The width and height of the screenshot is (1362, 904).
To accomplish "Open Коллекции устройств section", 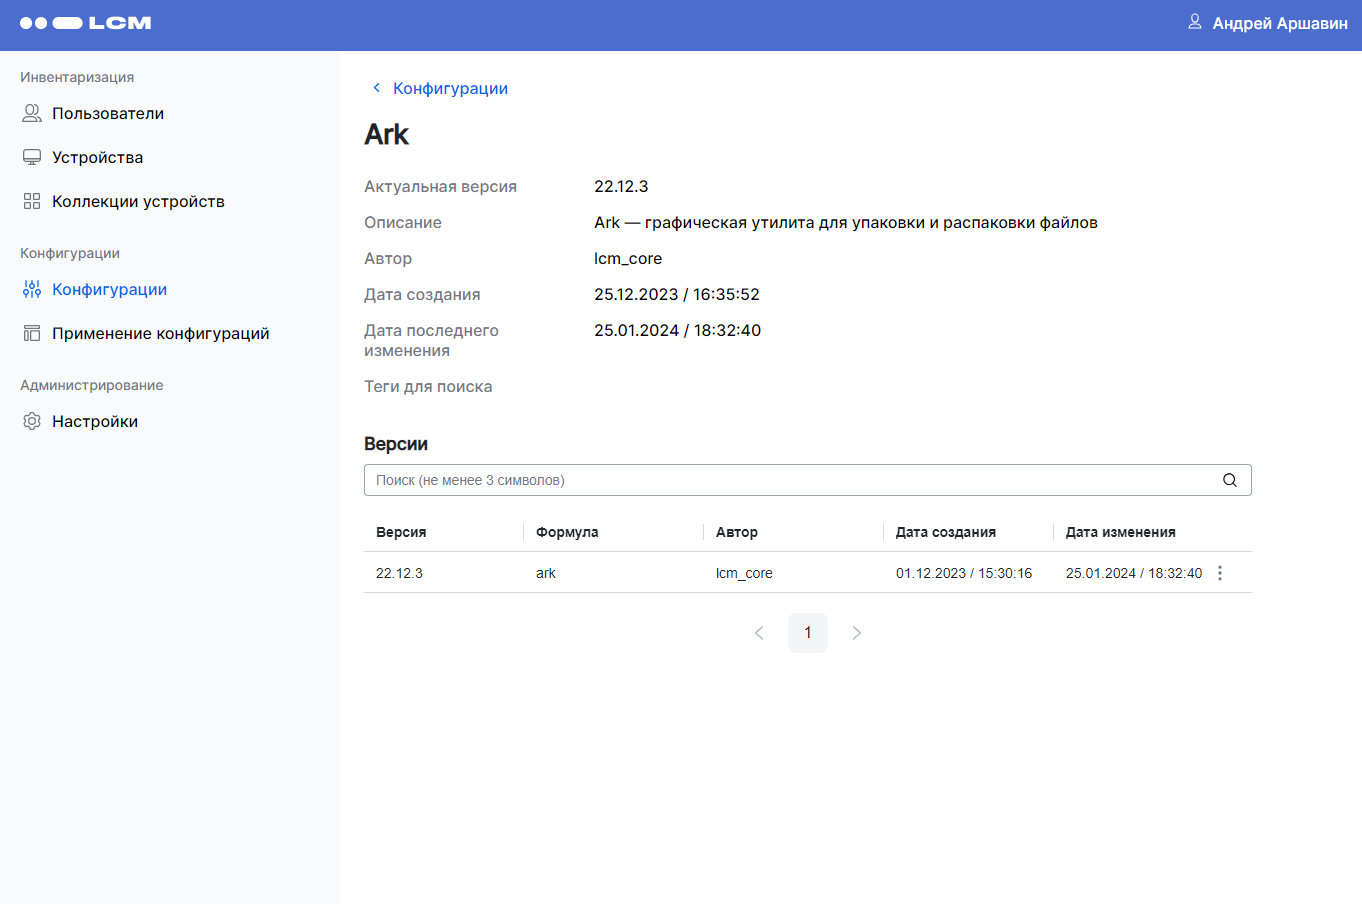I will (138, 202).
